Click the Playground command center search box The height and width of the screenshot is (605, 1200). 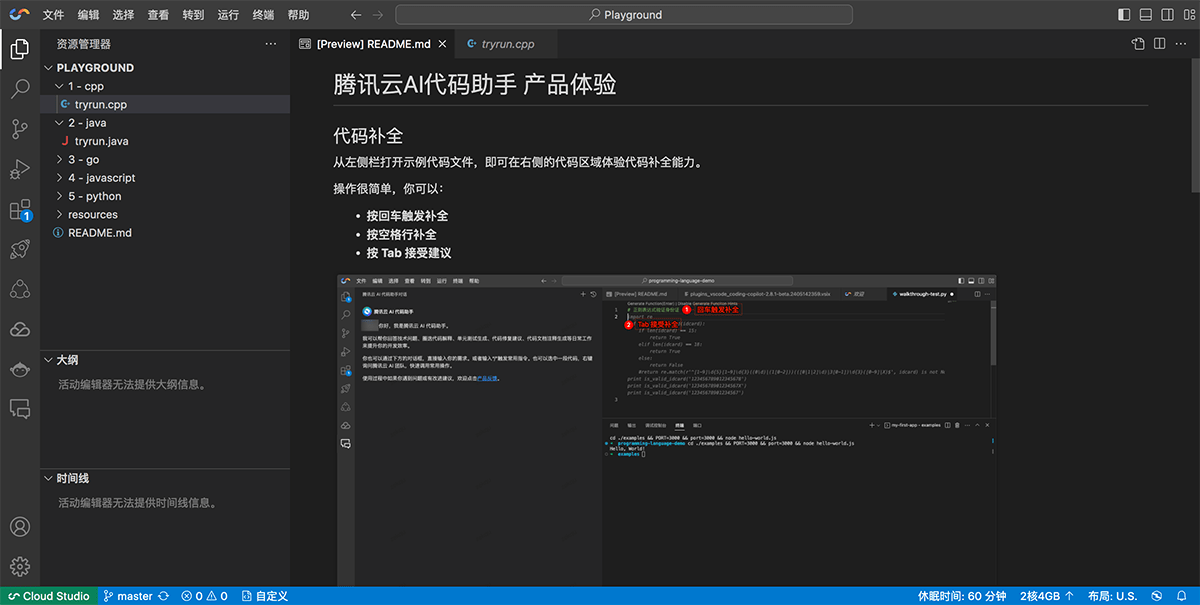pos(624,15)
